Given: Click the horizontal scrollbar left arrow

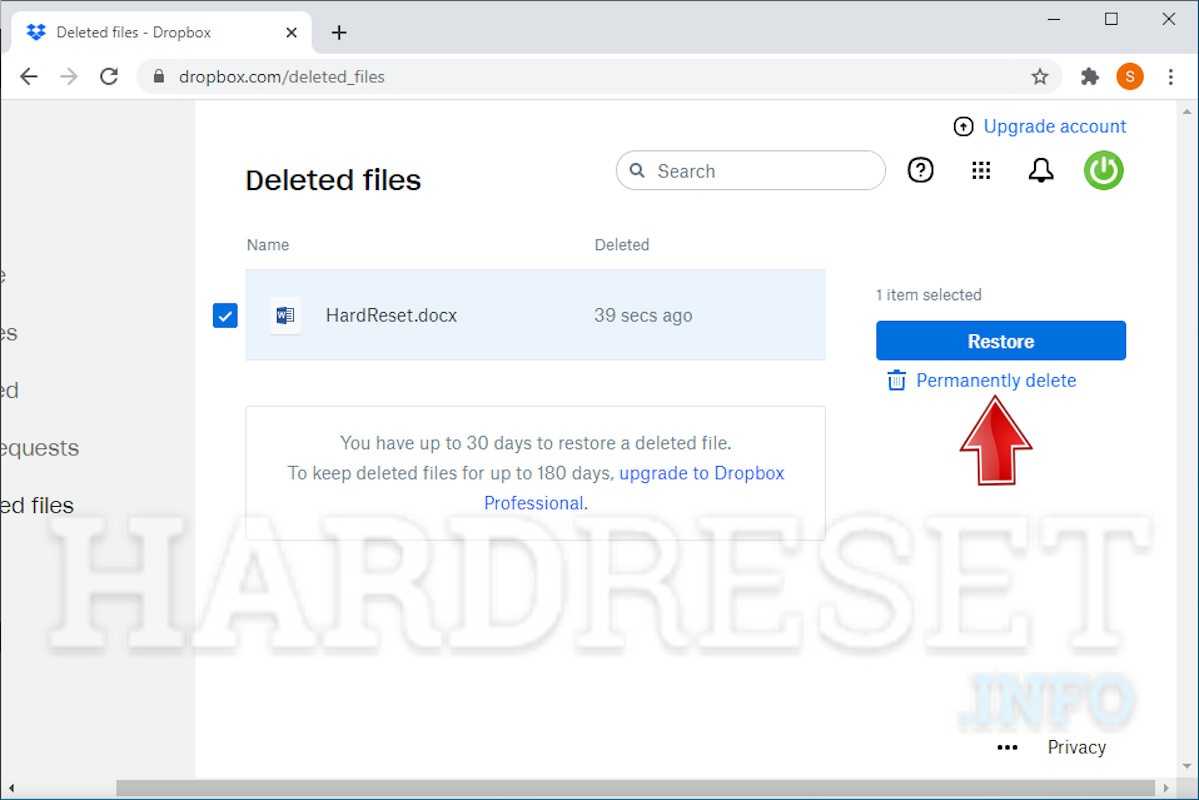Looking at the screenshot, I should (11, 788).
